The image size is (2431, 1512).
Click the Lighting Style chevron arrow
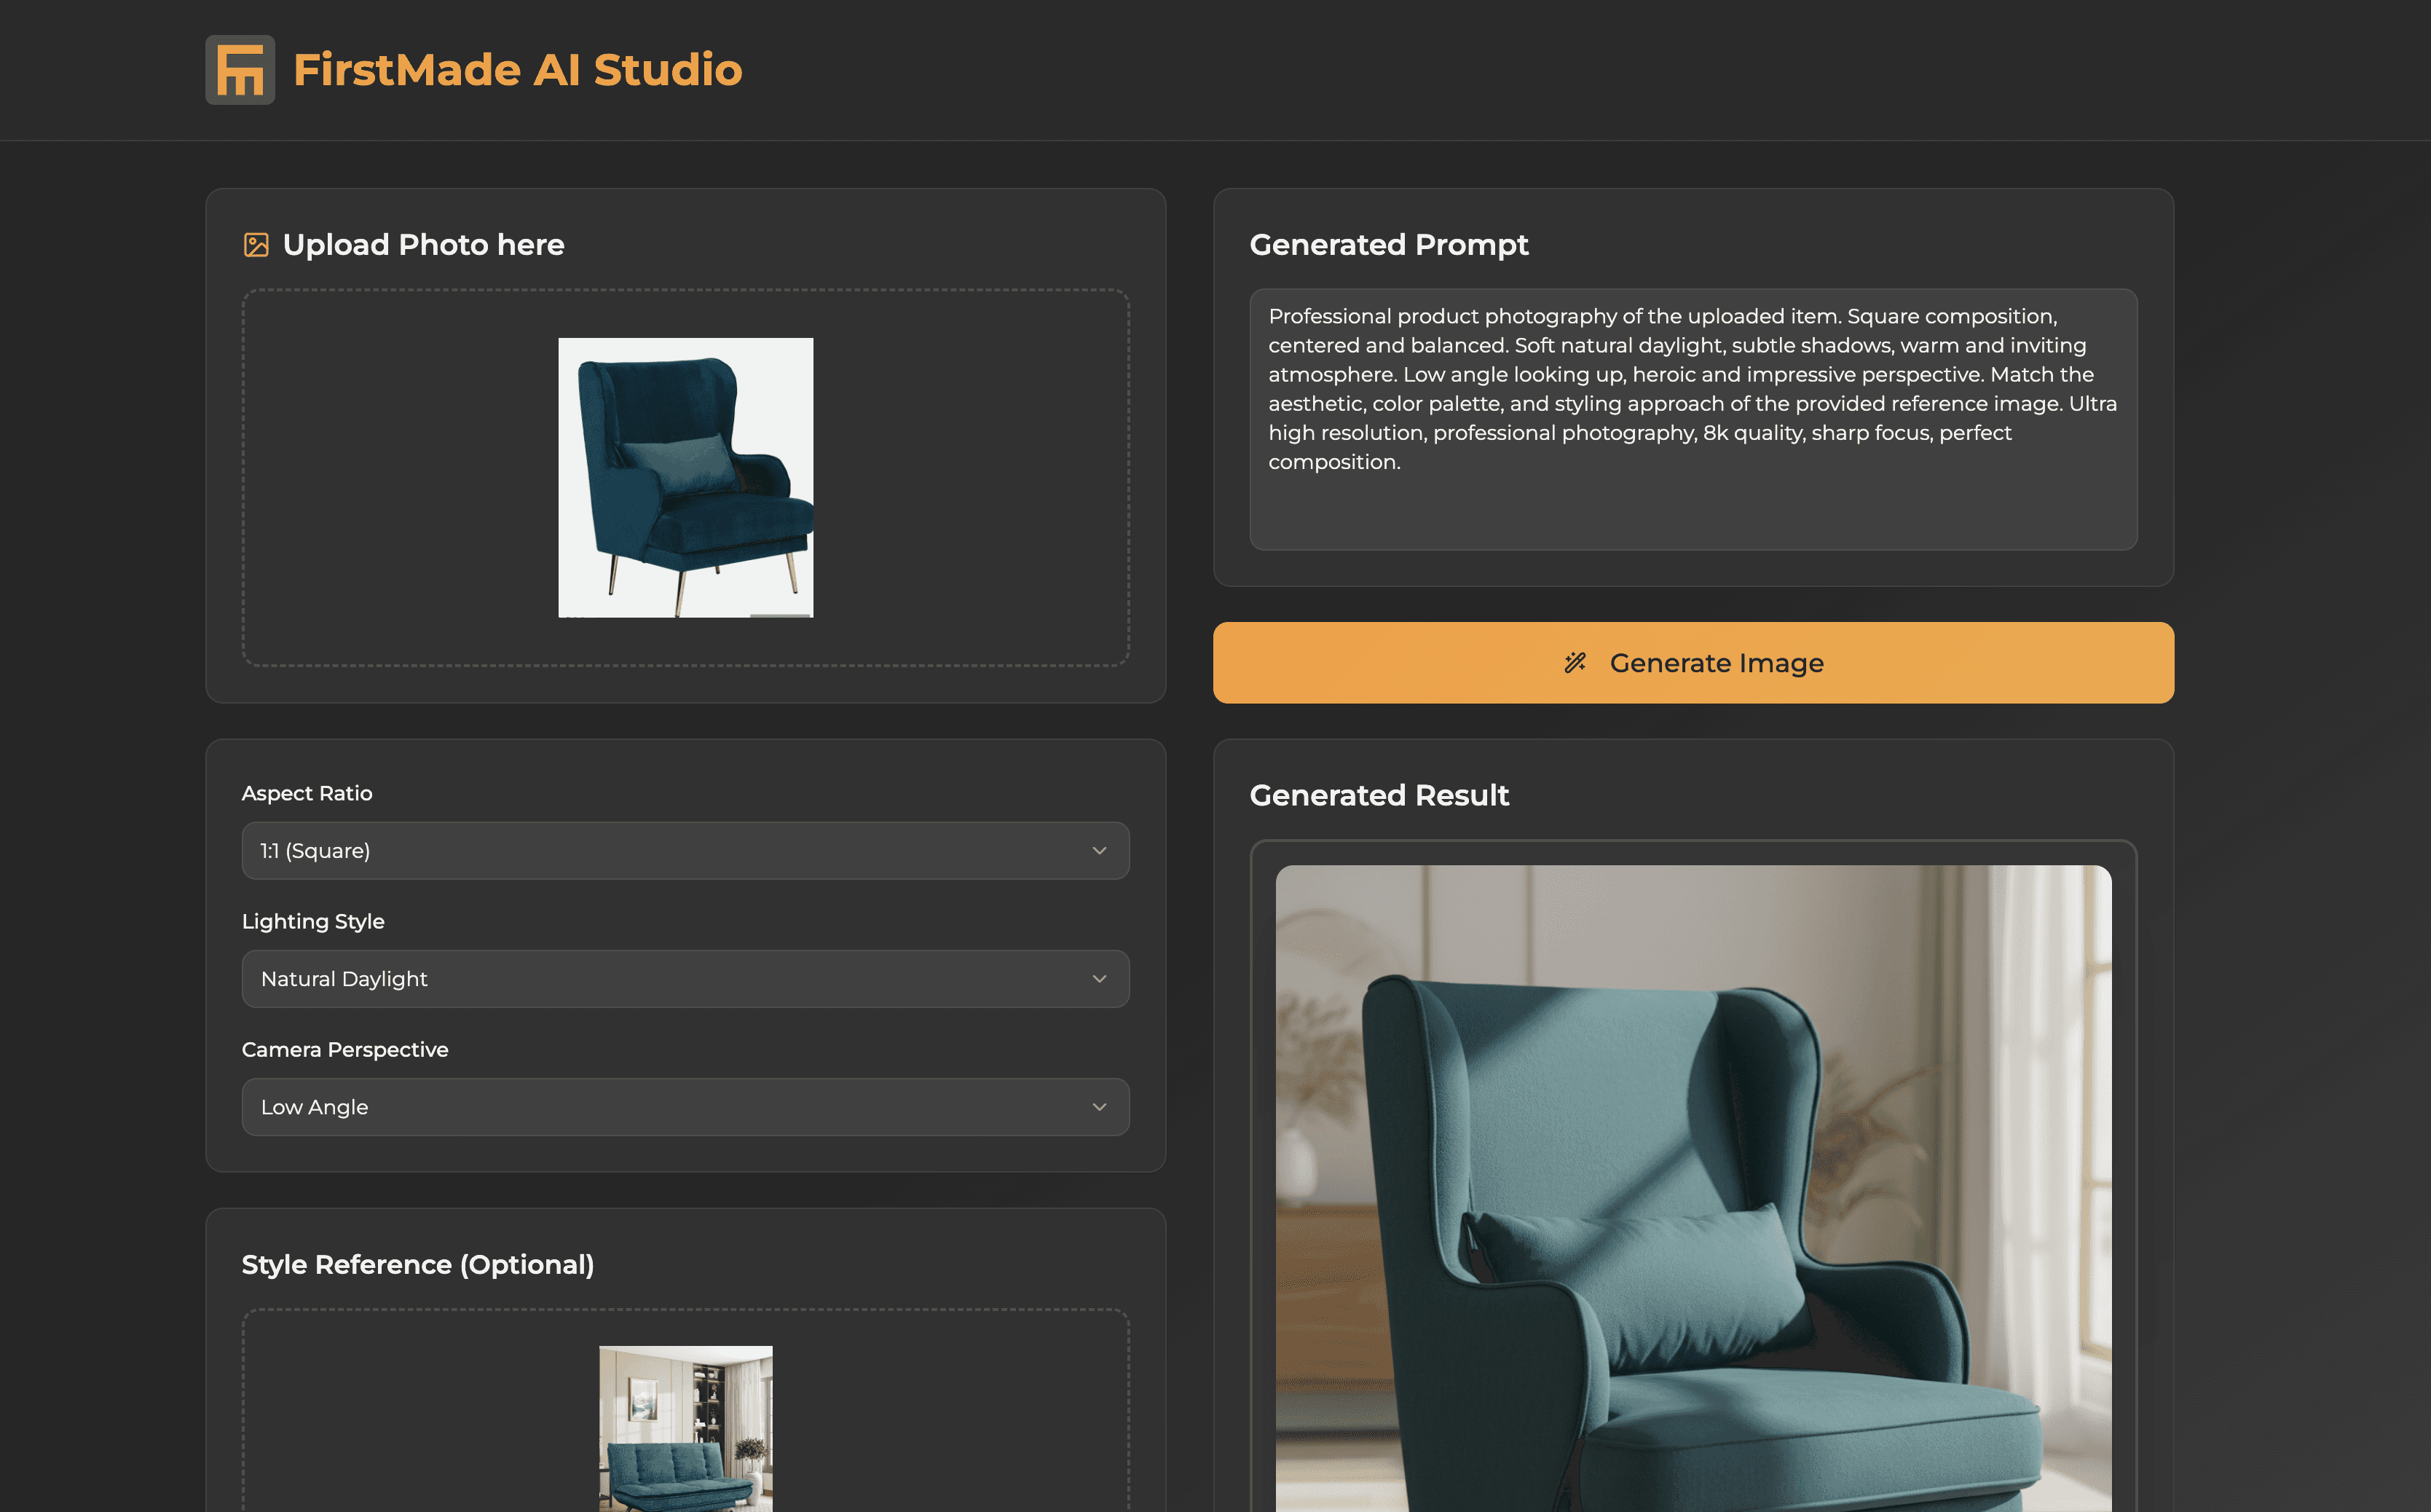coord(1099,979)
